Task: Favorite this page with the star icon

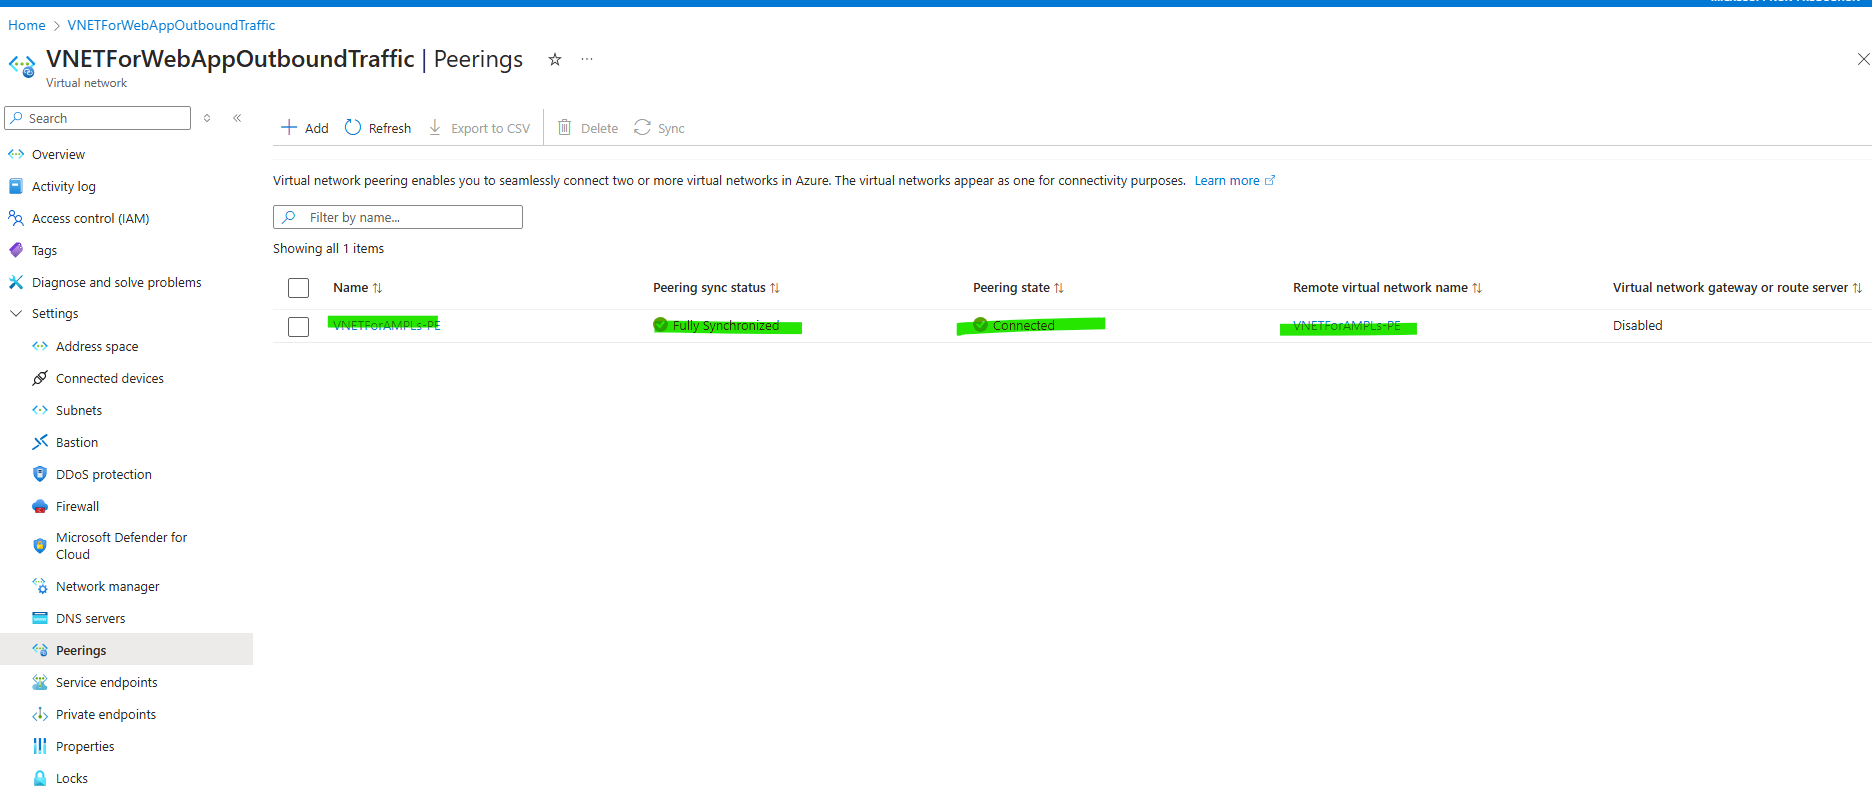Action: (x=555, y=60)
